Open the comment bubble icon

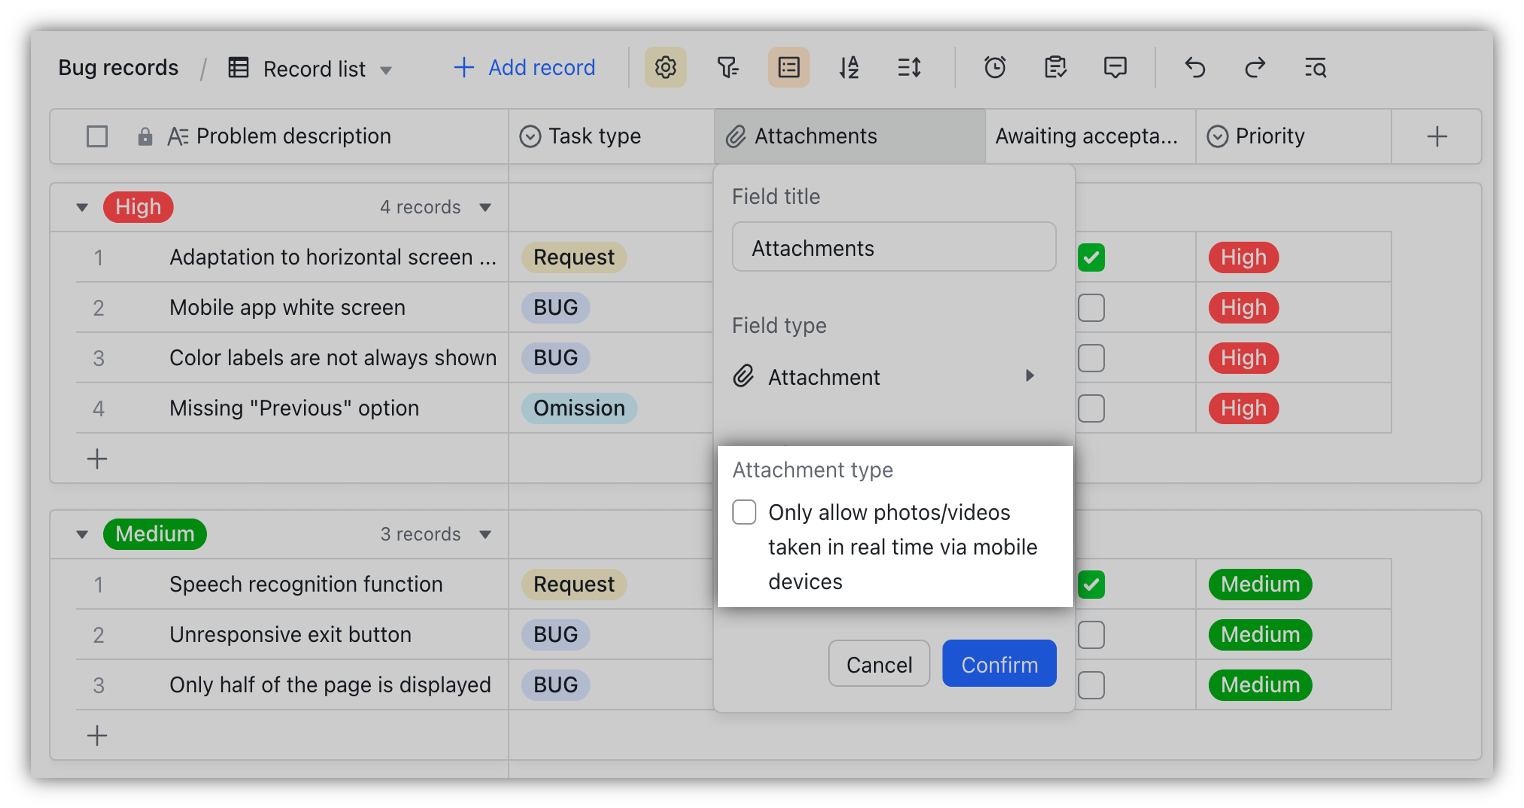click(x=1115, y=68)
